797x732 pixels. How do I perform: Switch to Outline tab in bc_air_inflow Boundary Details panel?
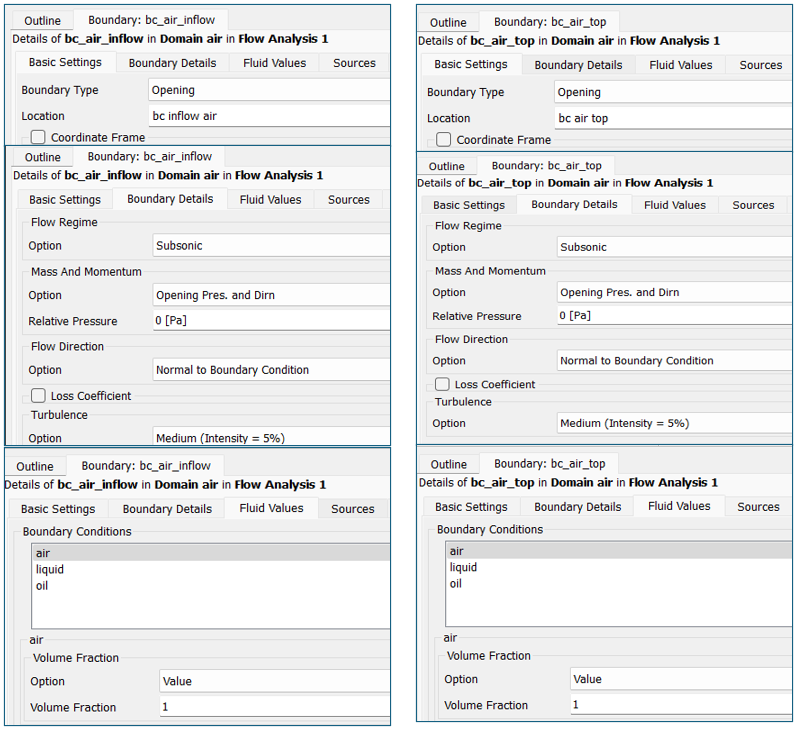[x=42, y=157]
